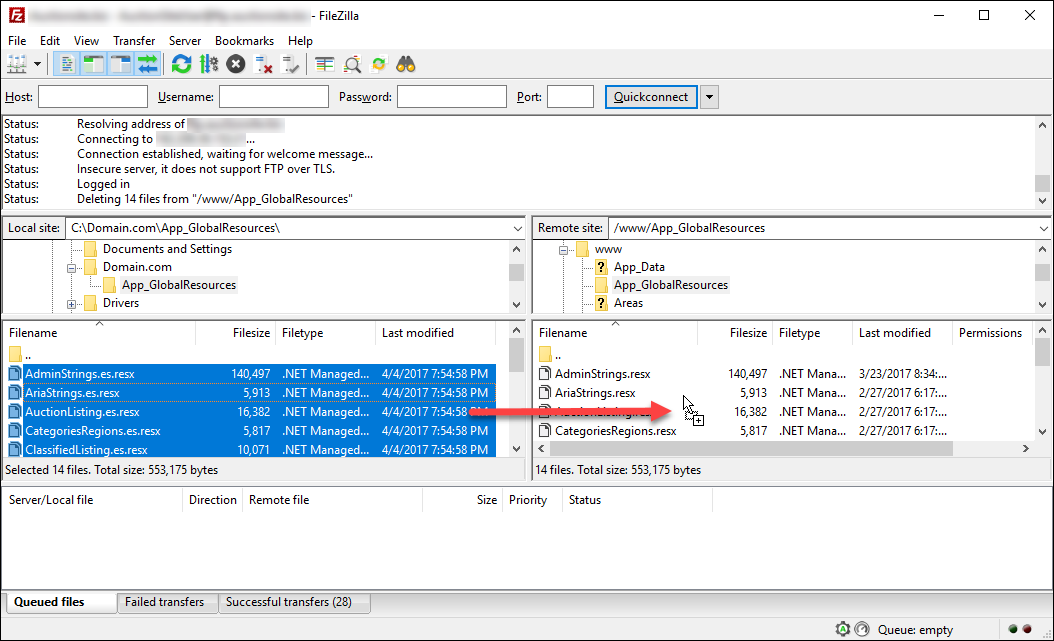This screenshot has width=1054, height=641.
Task: Select local CategoriesRegions.es.resx file name
Action: click(x=93, y=431)
